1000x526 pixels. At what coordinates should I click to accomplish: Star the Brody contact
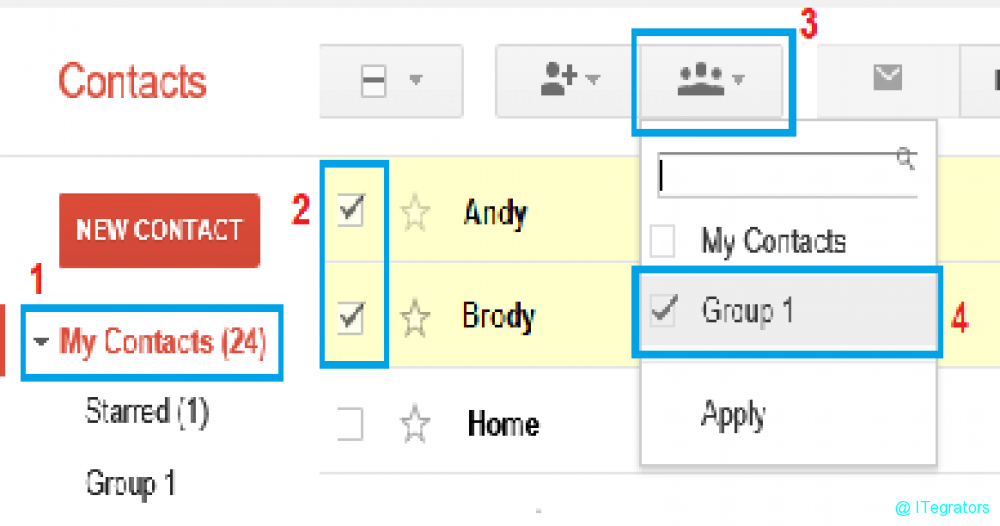pyautogui.click(x=415, y=317)
